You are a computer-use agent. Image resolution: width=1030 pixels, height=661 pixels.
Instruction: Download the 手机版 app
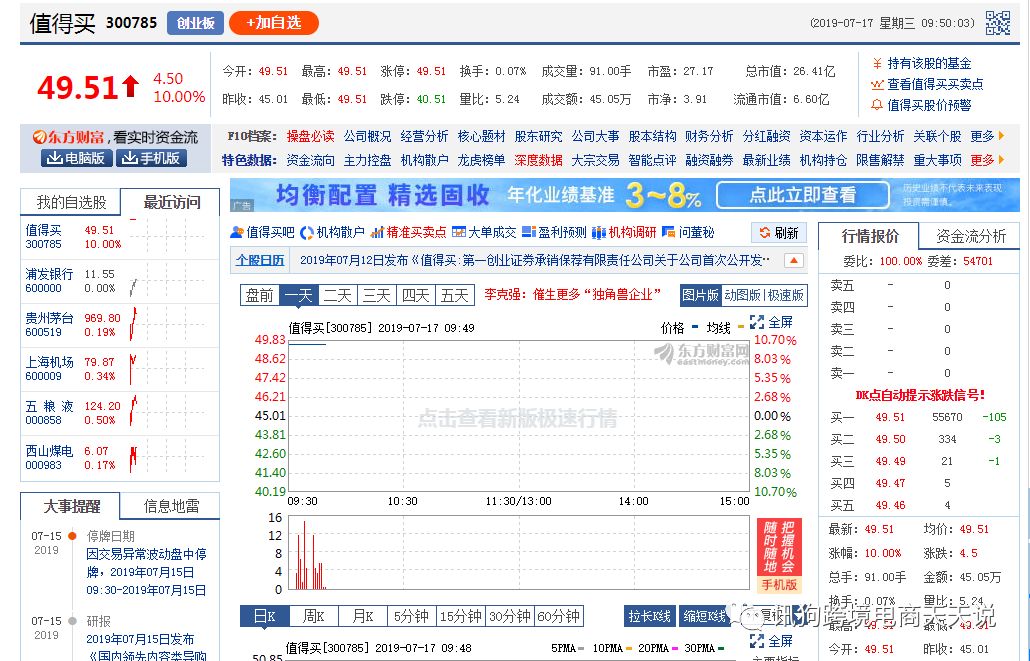(x=152, y=158)
